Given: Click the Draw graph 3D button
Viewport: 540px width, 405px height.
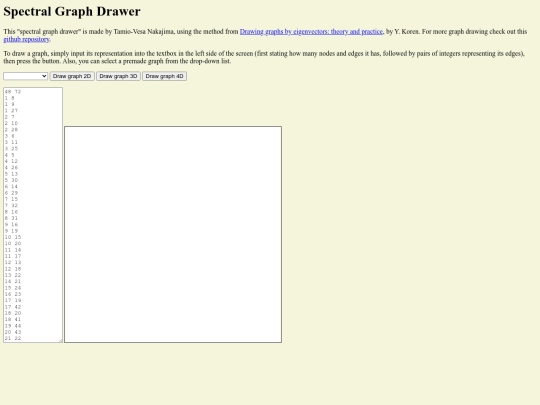Looking at the screenshot, I should (118, 76).
